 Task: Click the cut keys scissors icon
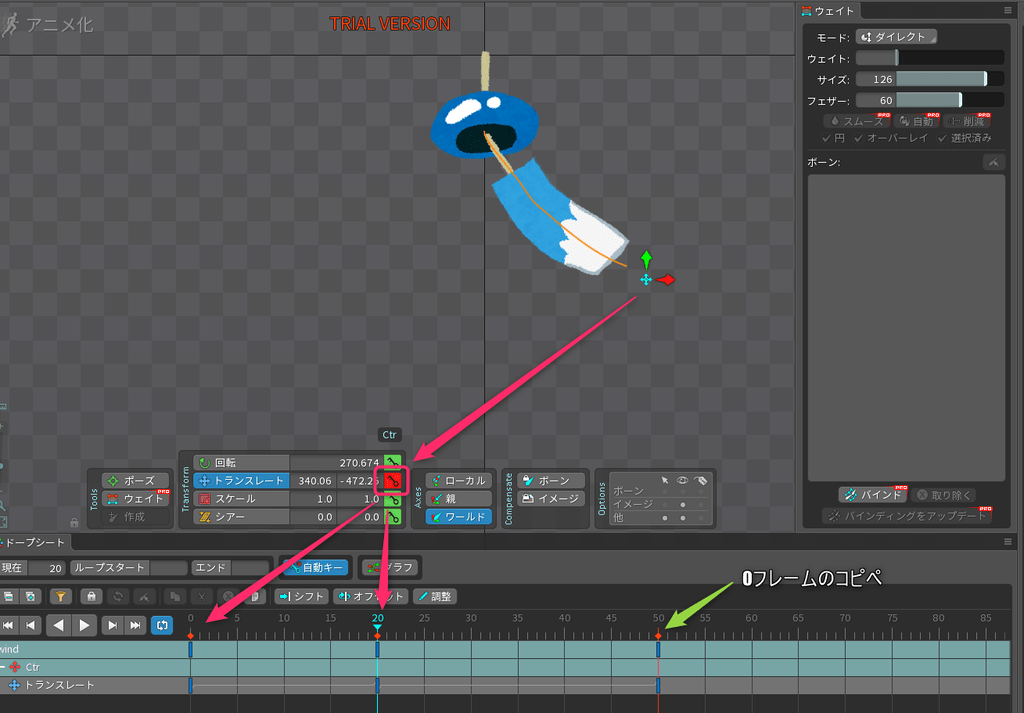202,596
